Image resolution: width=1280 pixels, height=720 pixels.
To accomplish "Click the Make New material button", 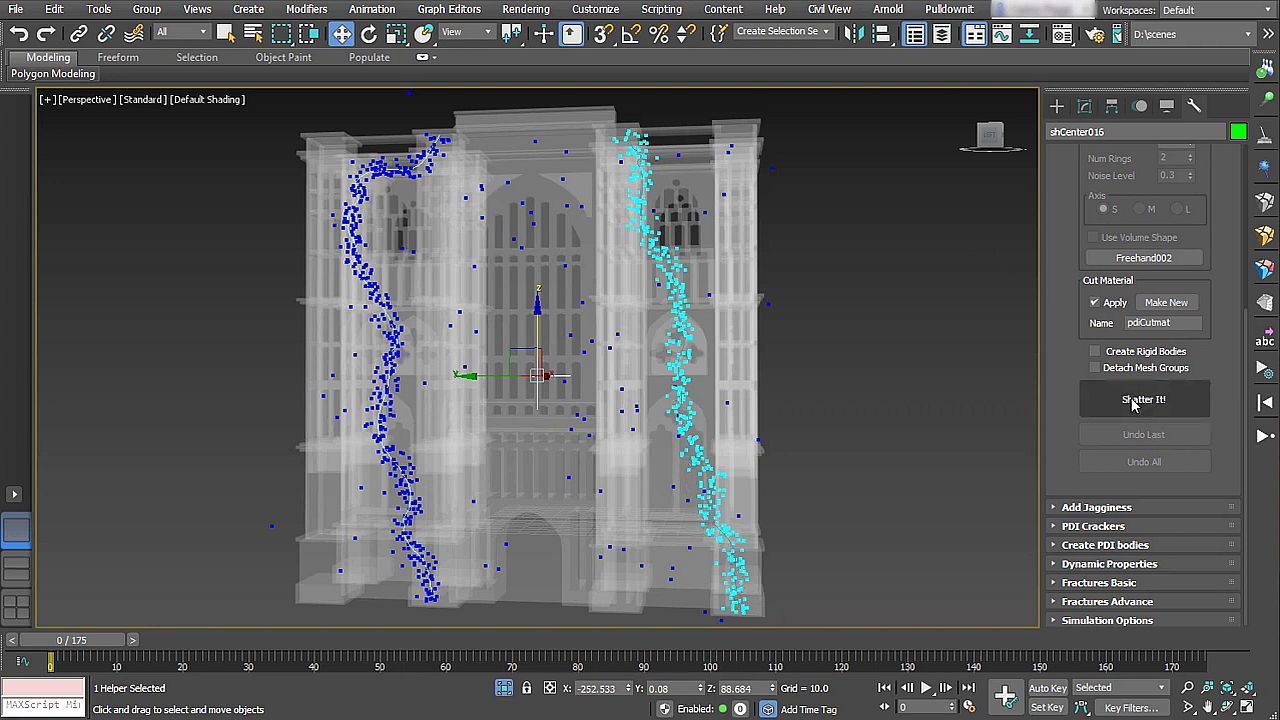I will [x=1166, y=303].
